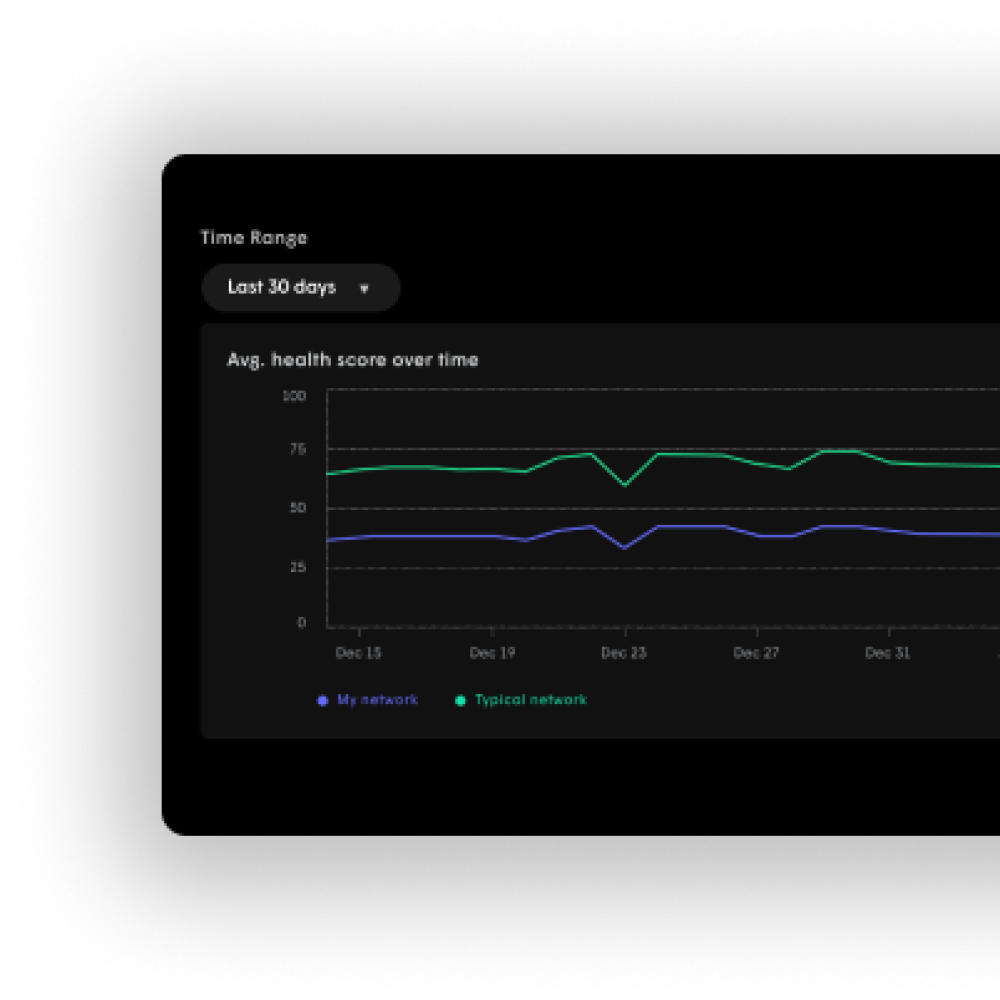Click the caret arrow in time range selector
Screen dimensions: 1000x1000
click(364, 289)
